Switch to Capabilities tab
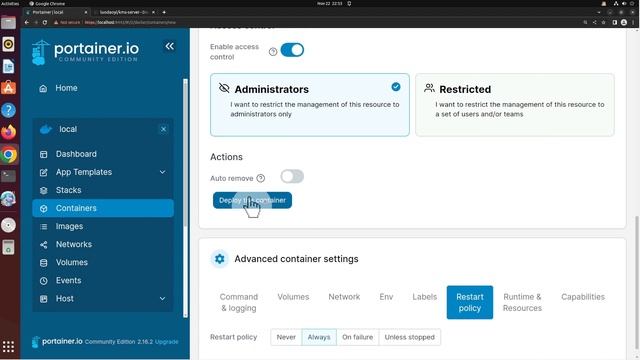Image resolution: width=640 pixels, height=360 pixels. click(583, 297)
